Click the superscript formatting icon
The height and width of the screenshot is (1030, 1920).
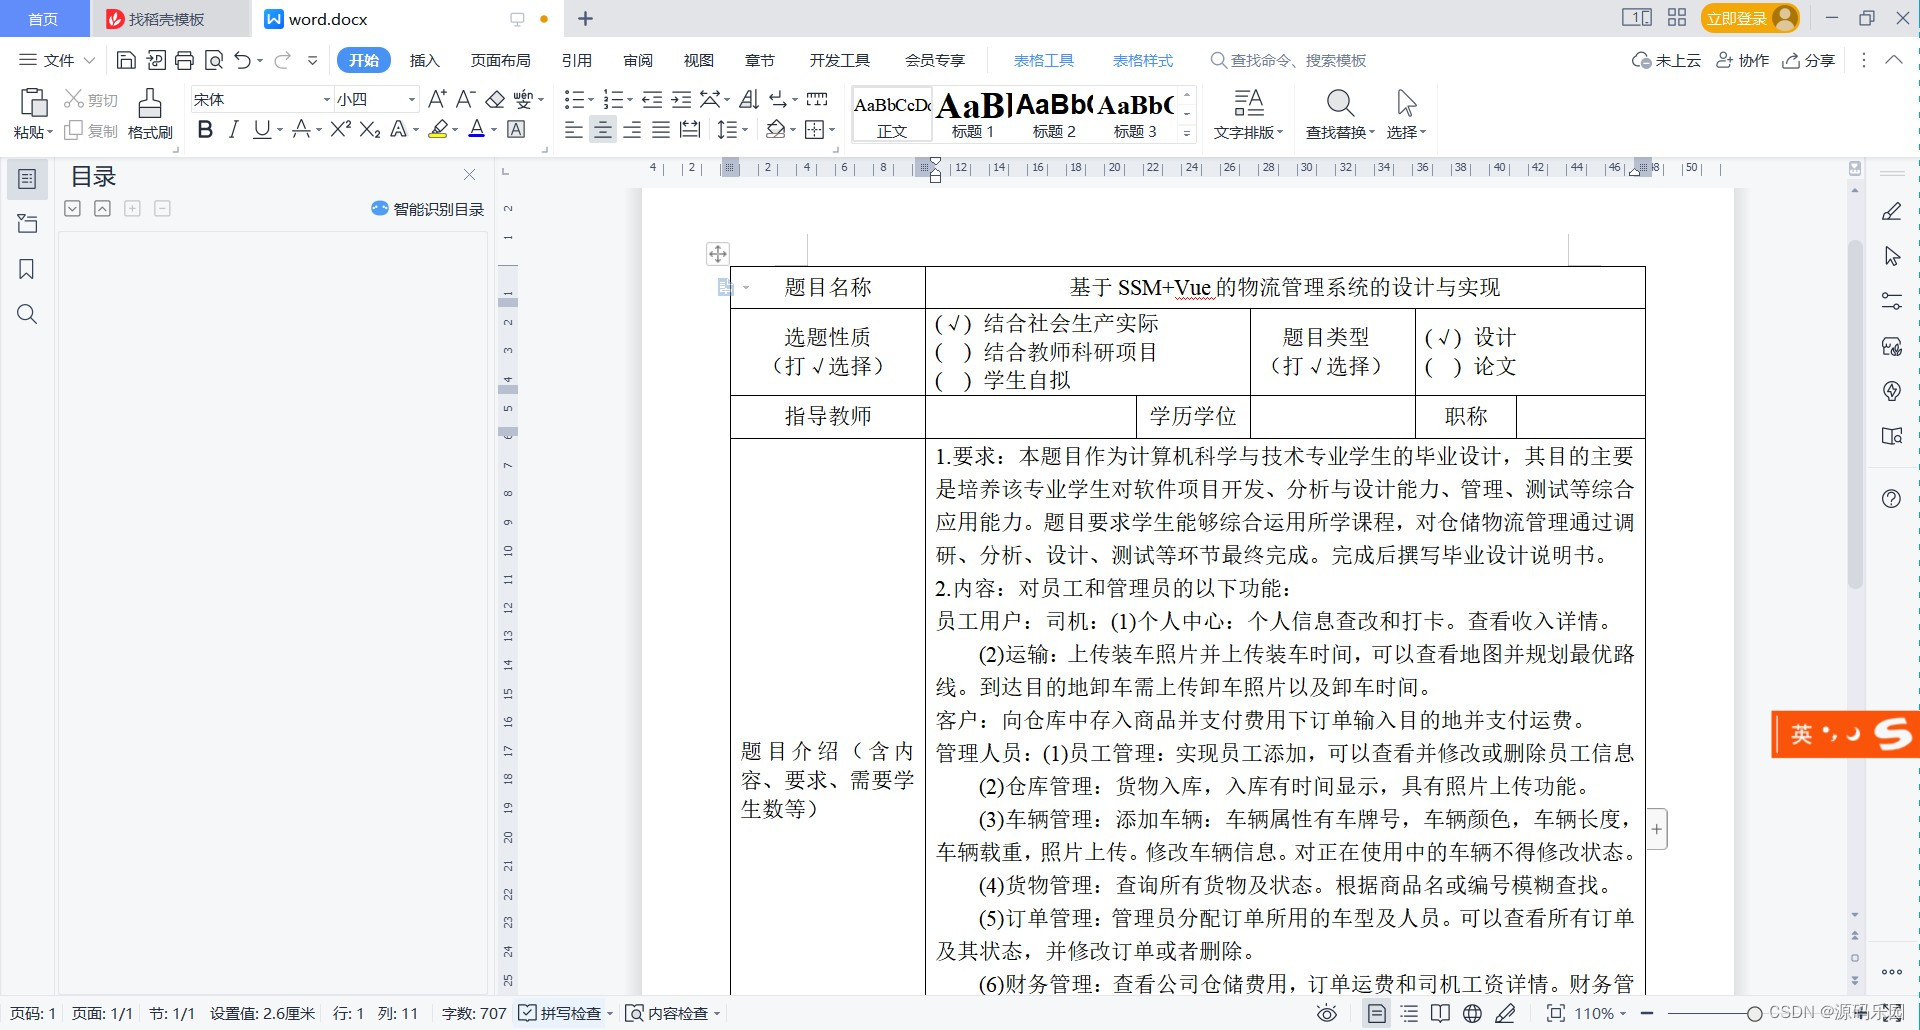[339, 129]
